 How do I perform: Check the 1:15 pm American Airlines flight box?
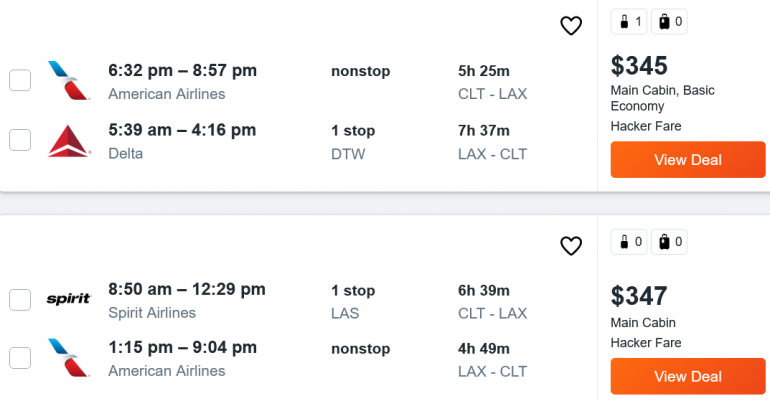pyautogui.click(x=20, y=359)
